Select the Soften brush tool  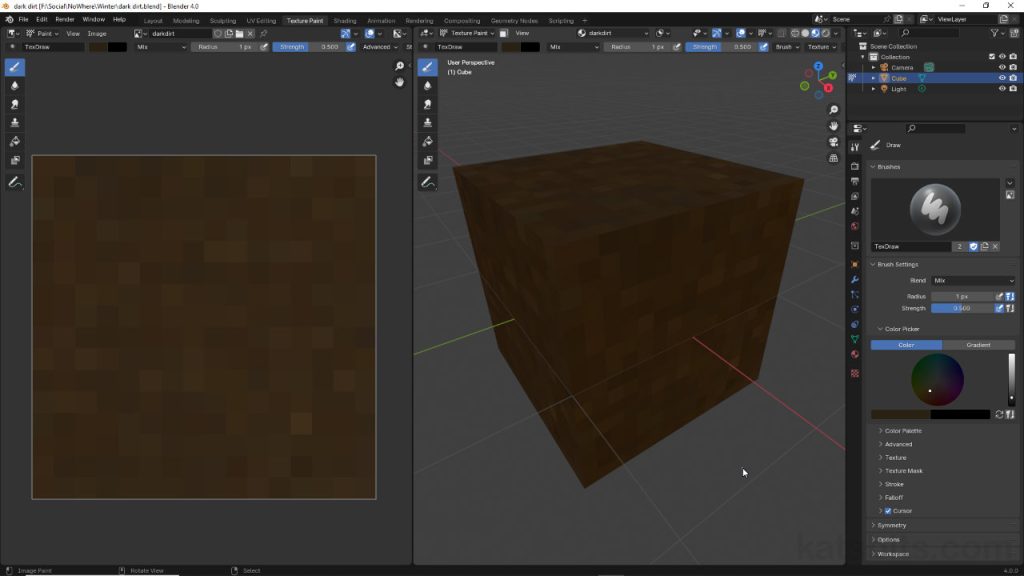[14, 86]
